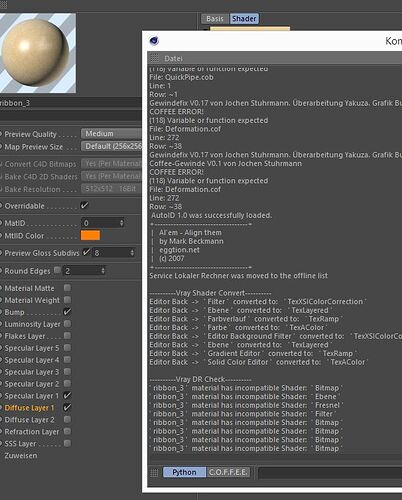Click the Specular Layer 1 label
Image resolution: width=402 pixels, height=500 pixels.
click(x=32, y=396)
